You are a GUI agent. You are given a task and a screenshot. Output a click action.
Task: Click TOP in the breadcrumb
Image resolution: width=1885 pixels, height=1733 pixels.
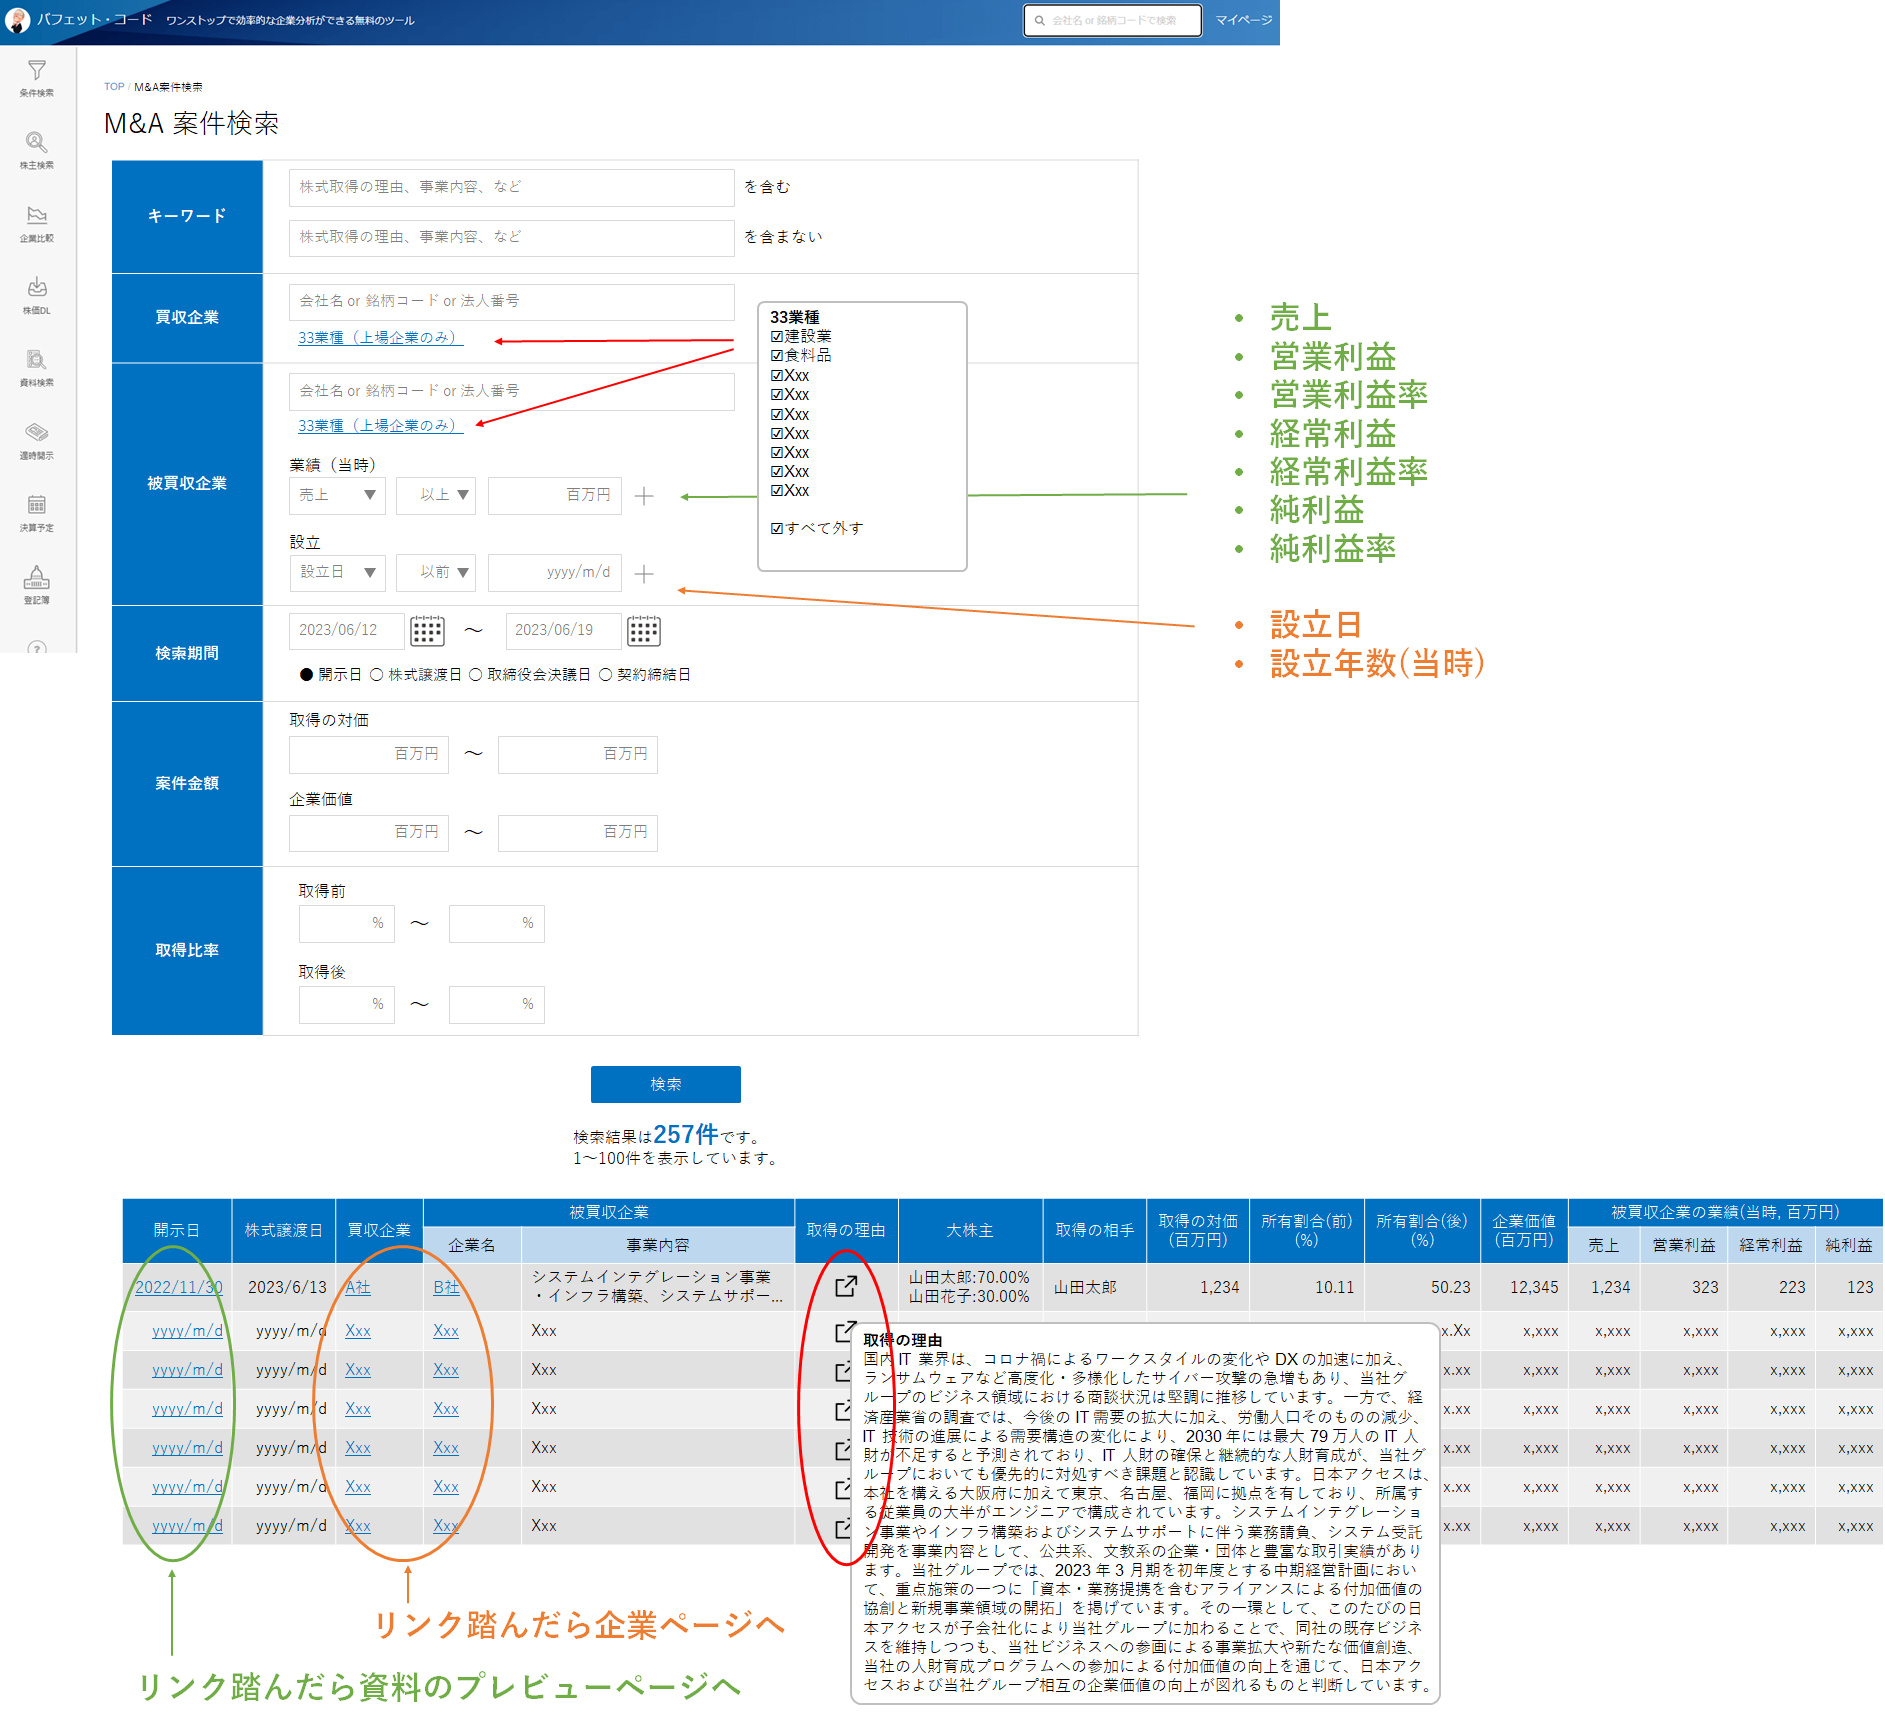(114, 87)
